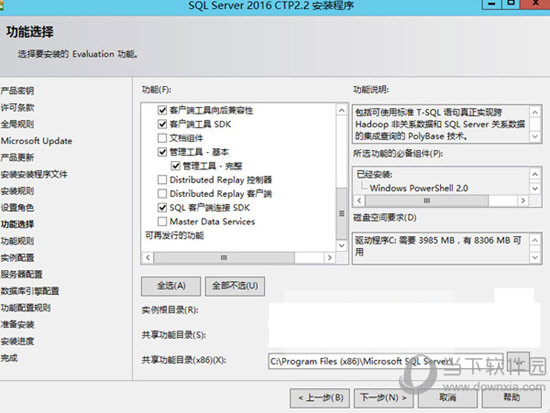Screen dimensions: 550x413
Task: Select 全局规则 step in sidebar
Action: (17, 124)
